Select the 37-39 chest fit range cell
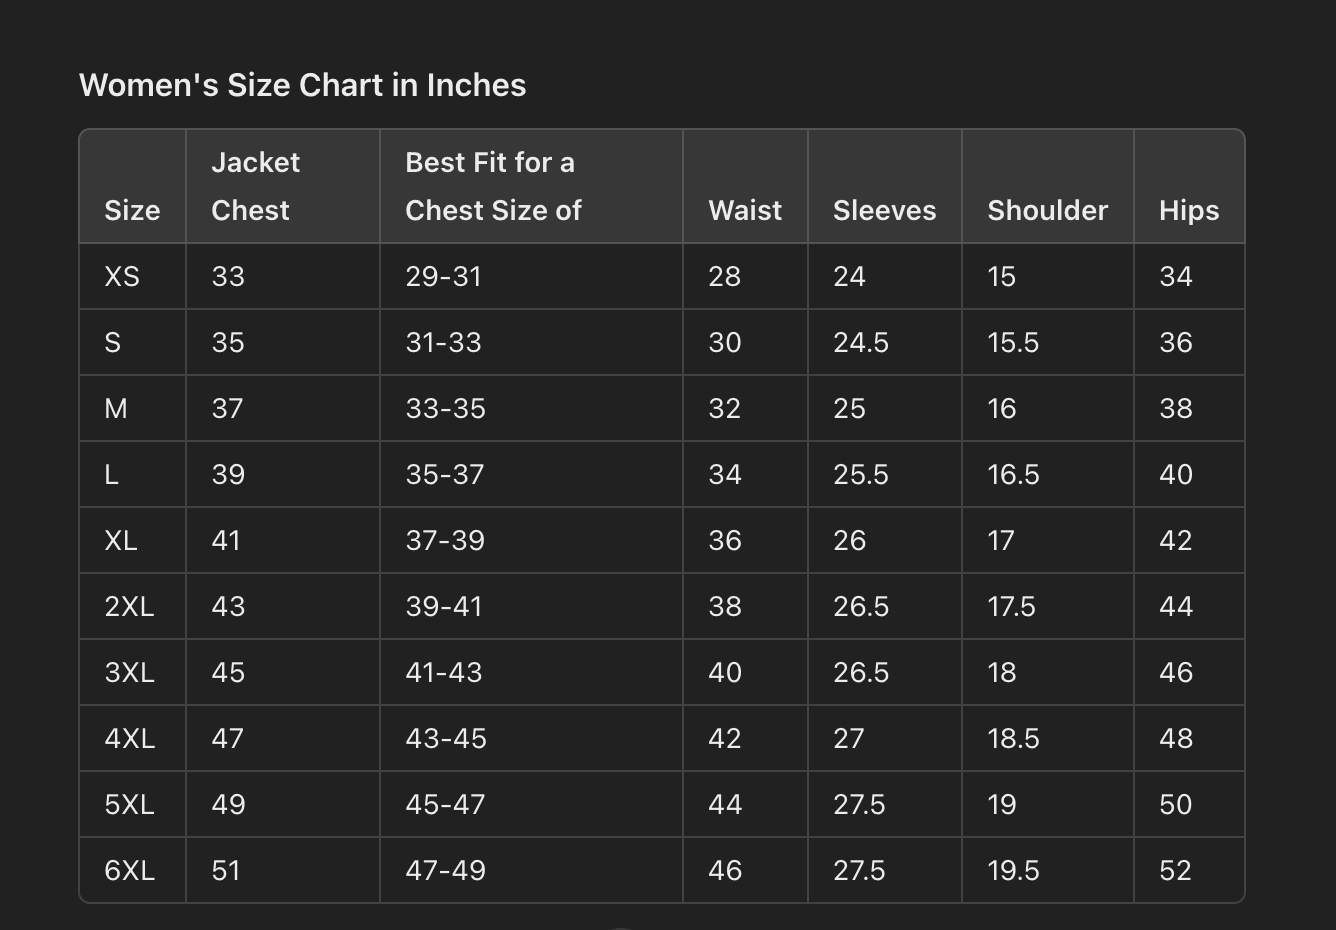The height and width of the screenshot is (930, 1336). 445,540
